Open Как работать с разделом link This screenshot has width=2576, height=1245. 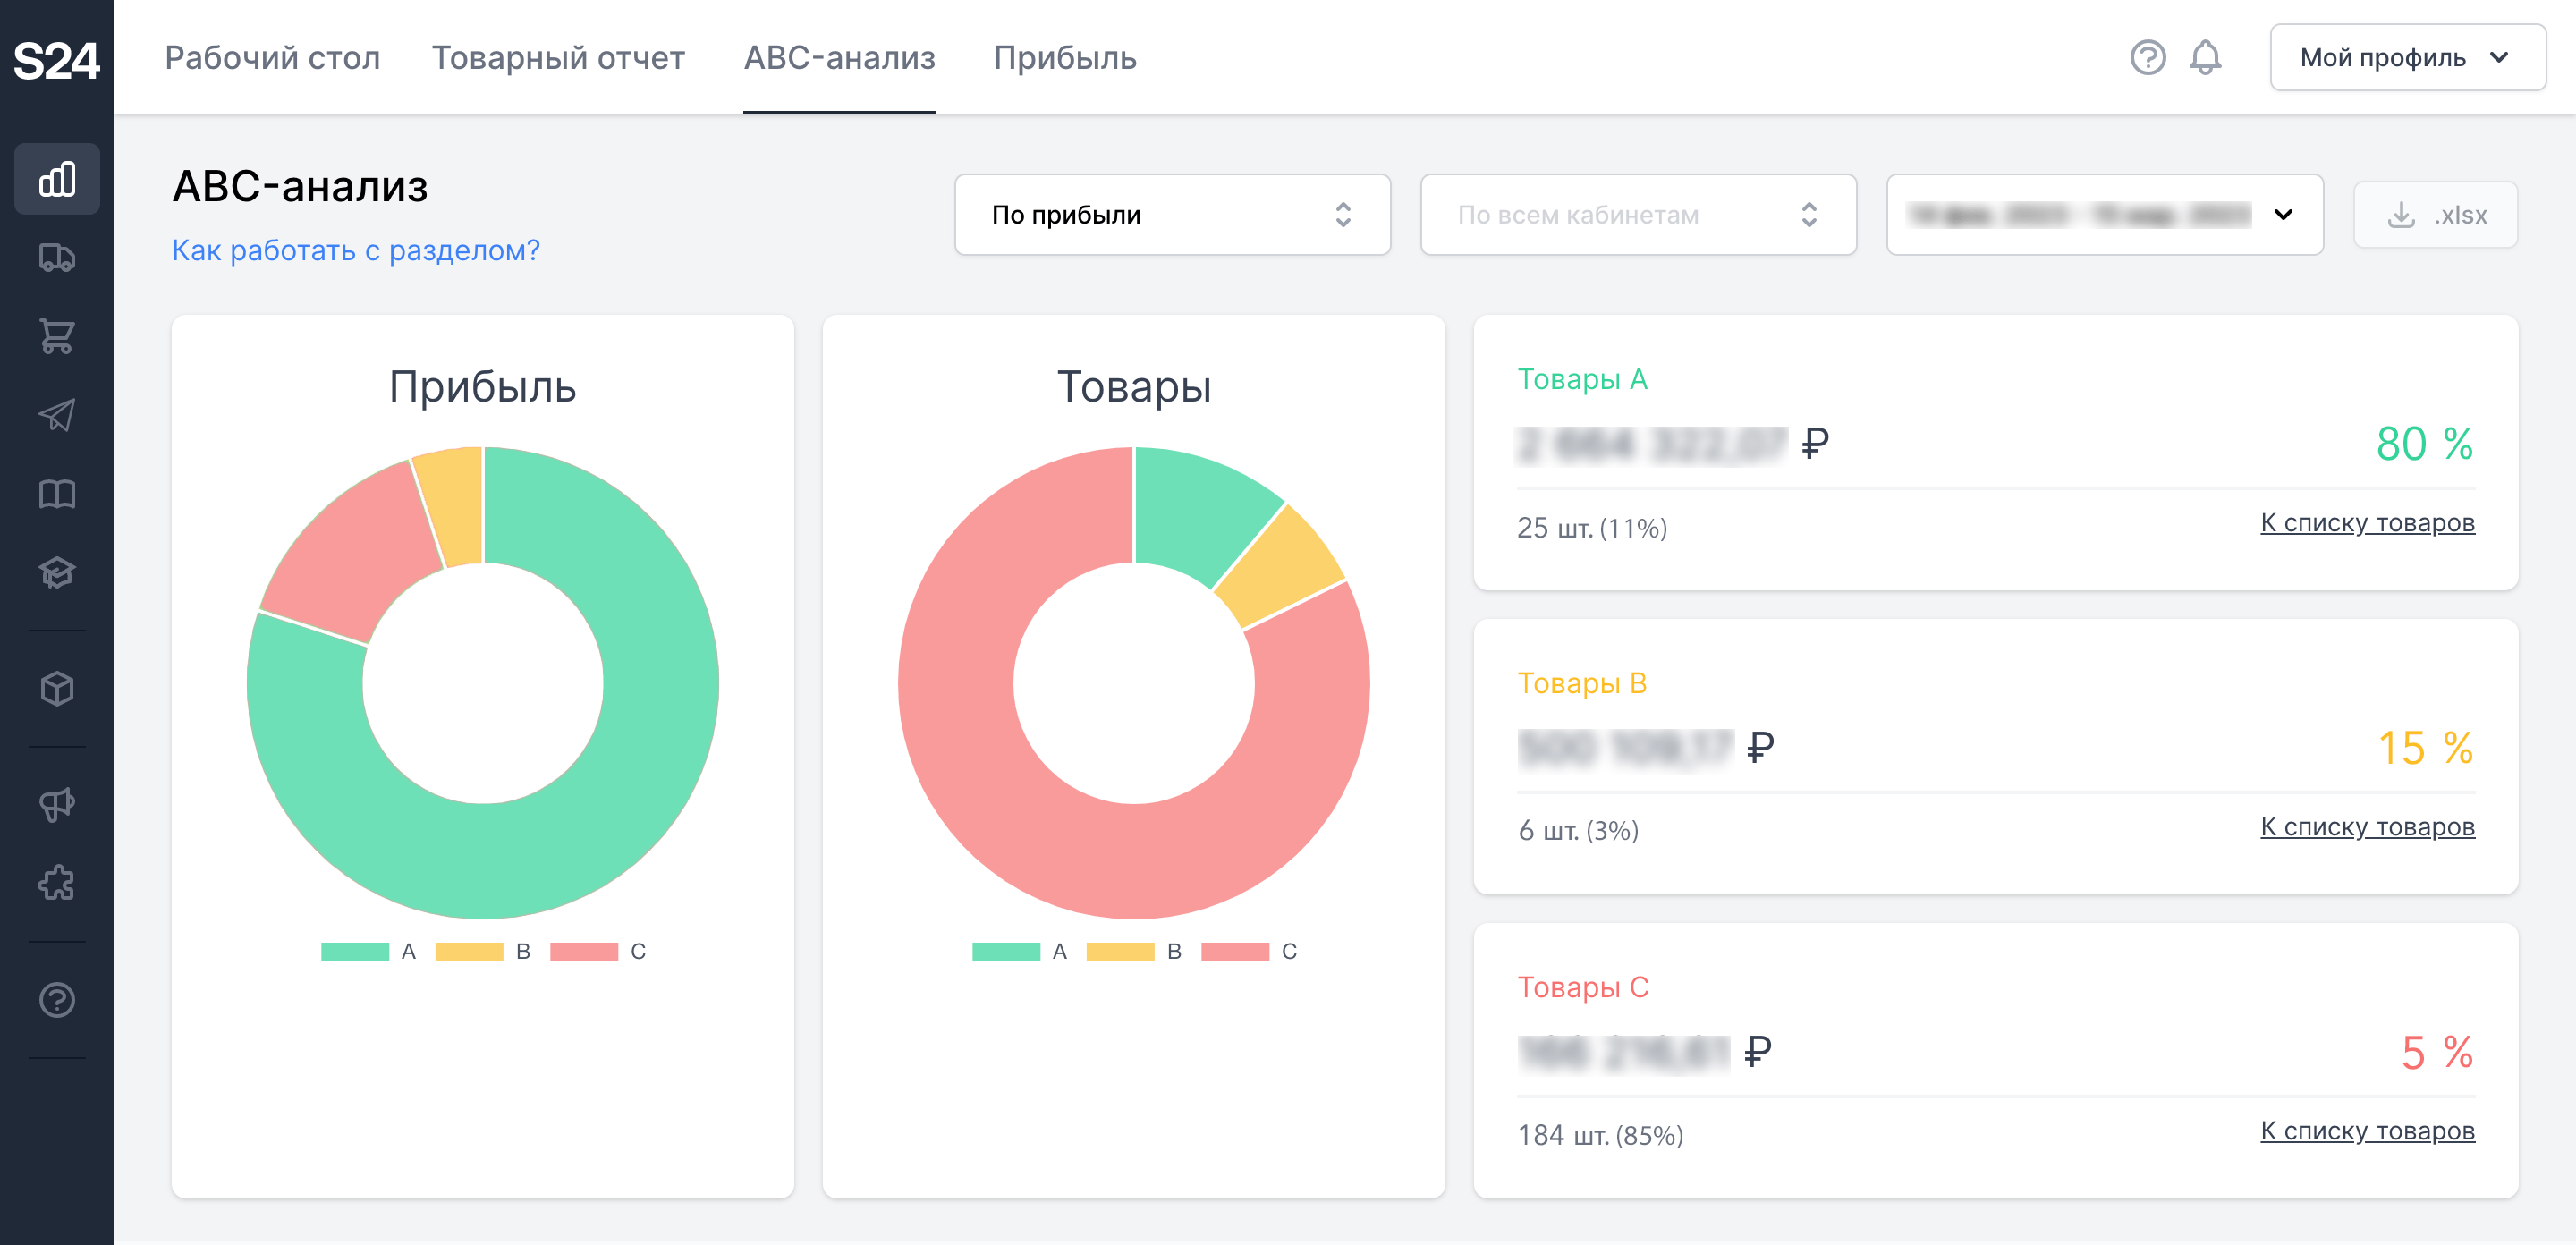click(355, 250)
